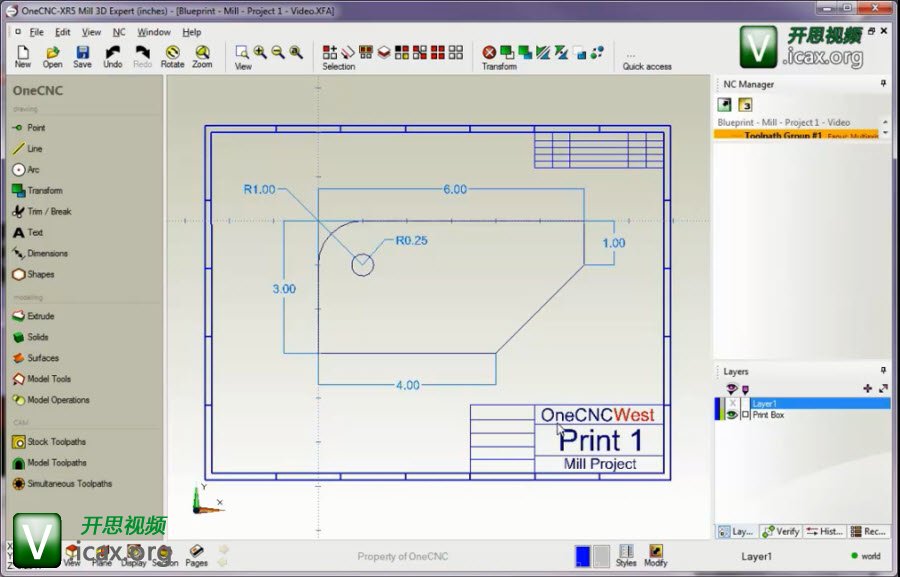Click the red X delete icon in Transform
This screenshot has height=577, width=900.
489,52
